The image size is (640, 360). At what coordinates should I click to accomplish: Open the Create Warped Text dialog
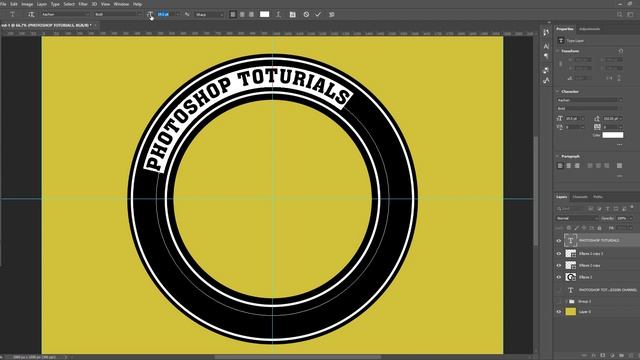click(278, 14)
